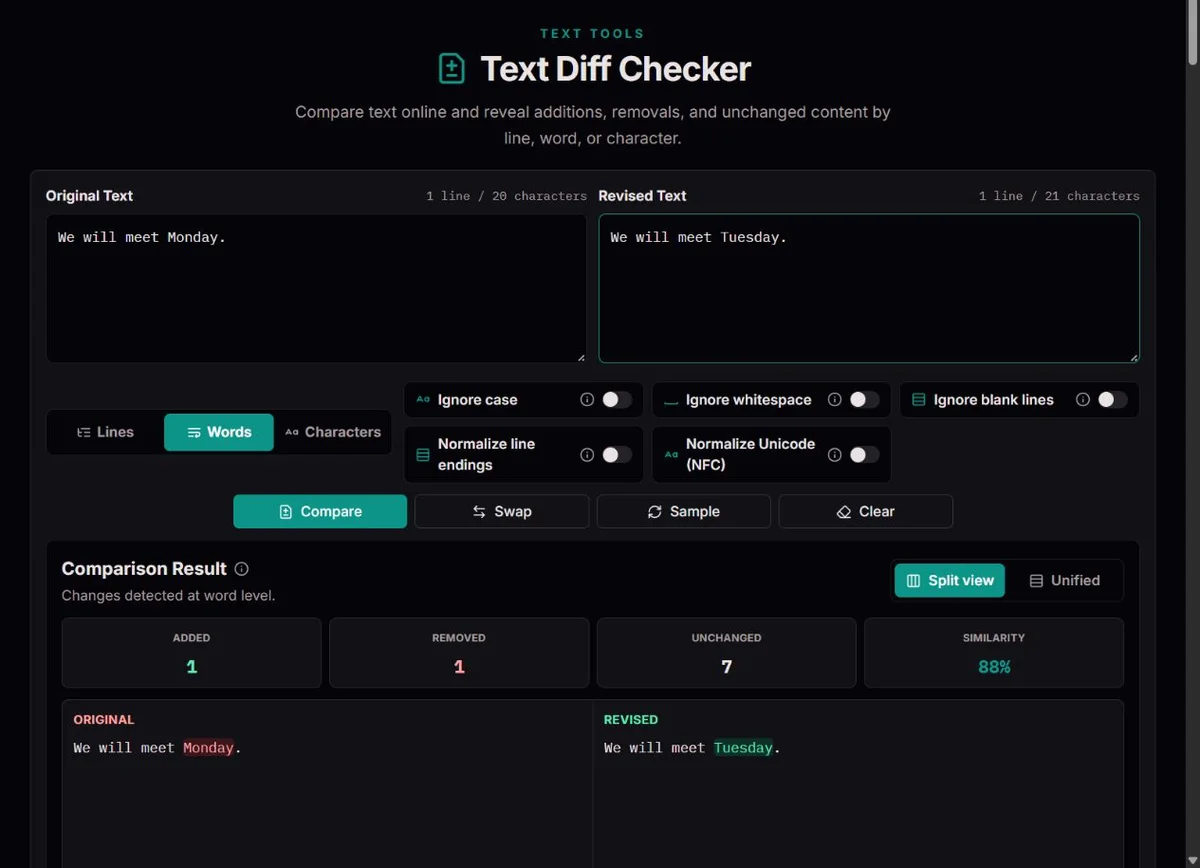The width and height of the screenshot is (1200, 868).
Task: Click the info icon beside Ignore blank lines
Action: 1083,400
